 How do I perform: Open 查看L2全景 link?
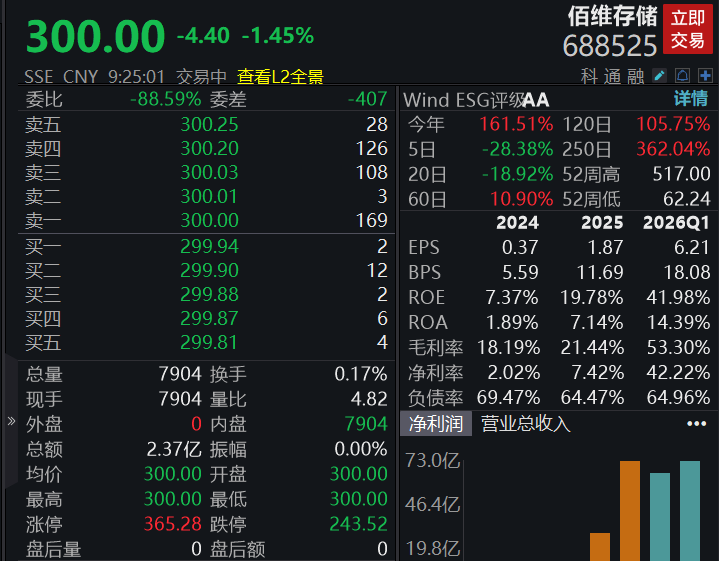tap(281, 77)
